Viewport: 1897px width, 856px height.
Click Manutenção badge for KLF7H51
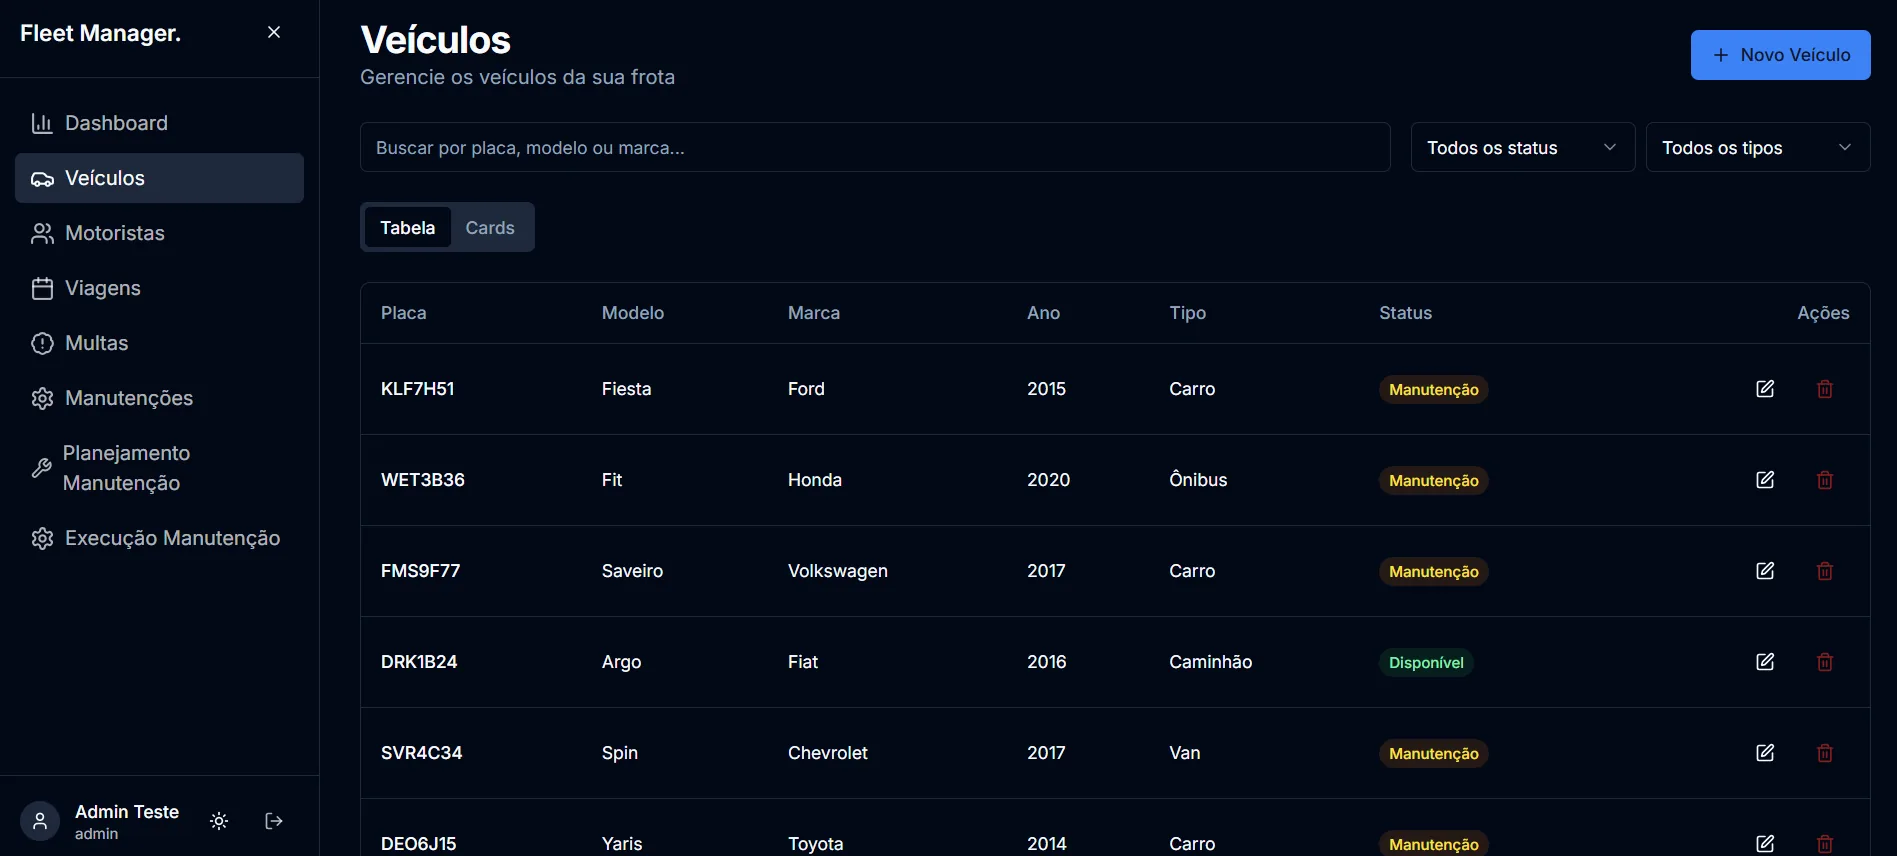(x=1434, y=389)
